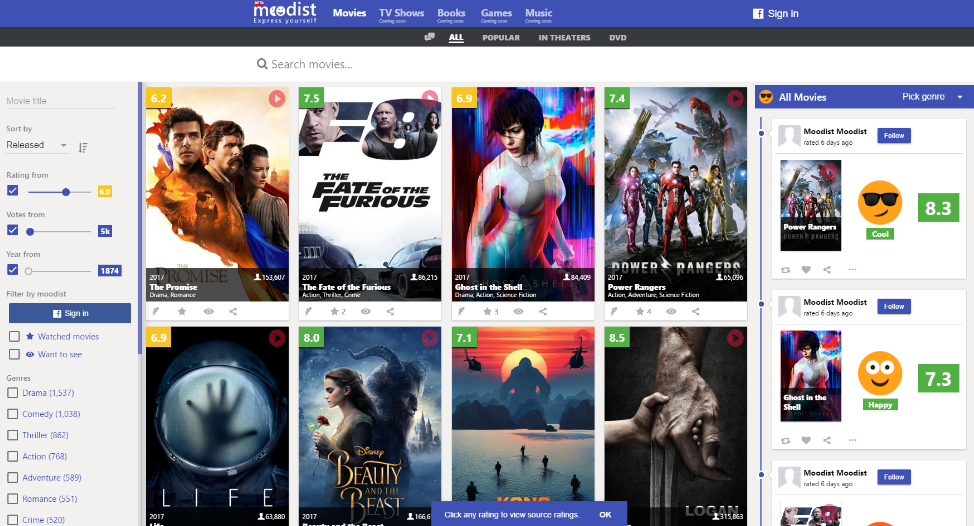Star-rate The Promise movie
This screenshot has width=974, height=526.
(x=182, y=311)
